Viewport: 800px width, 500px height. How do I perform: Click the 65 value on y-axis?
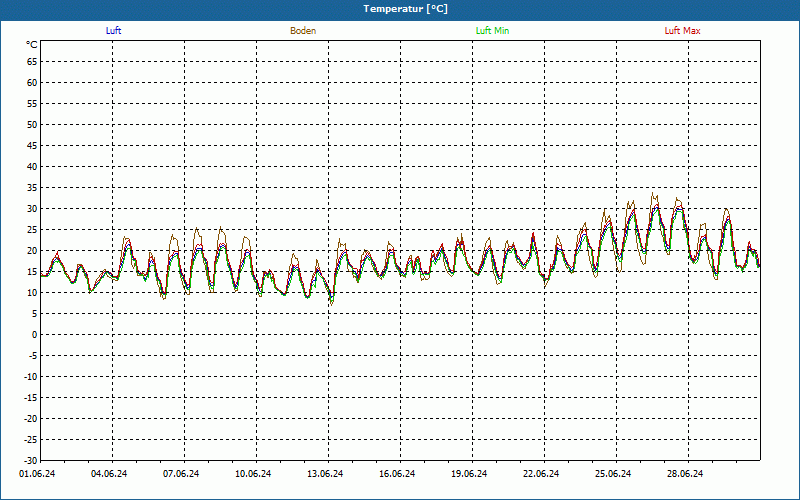tap(32, 62)
